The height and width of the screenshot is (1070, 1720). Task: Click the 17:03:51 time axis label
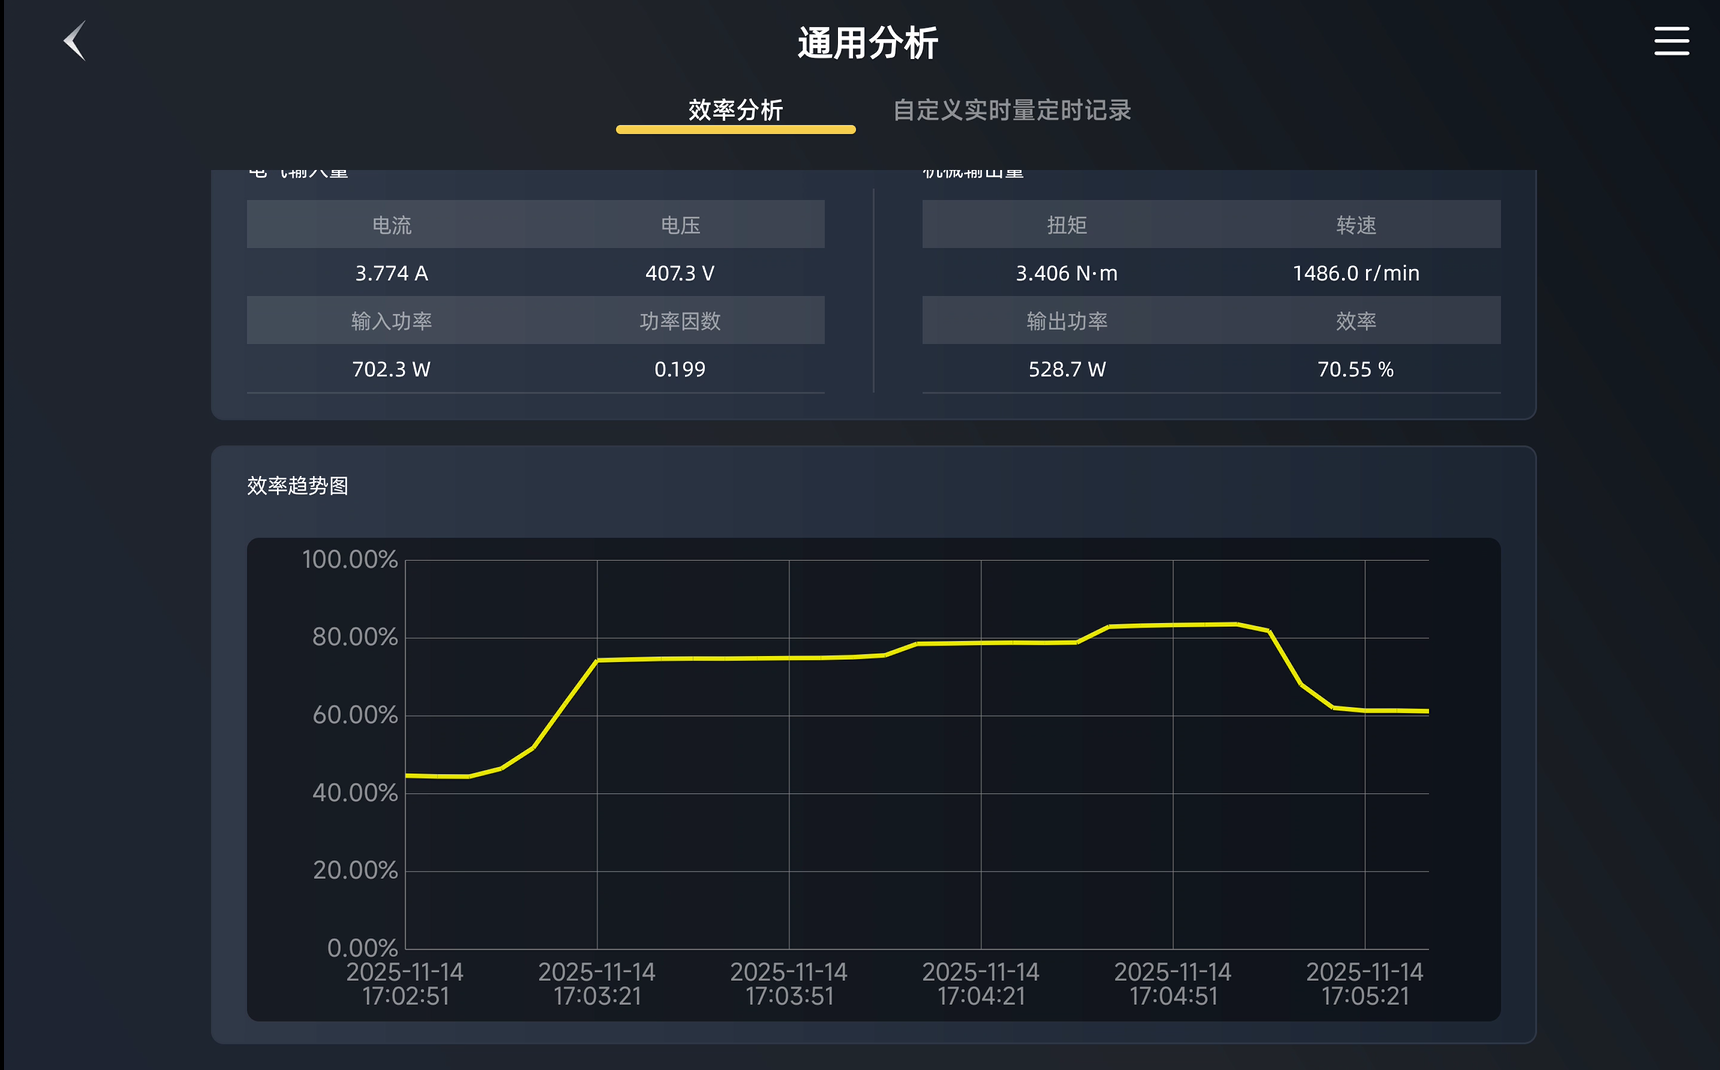click(x=789, y=996)
